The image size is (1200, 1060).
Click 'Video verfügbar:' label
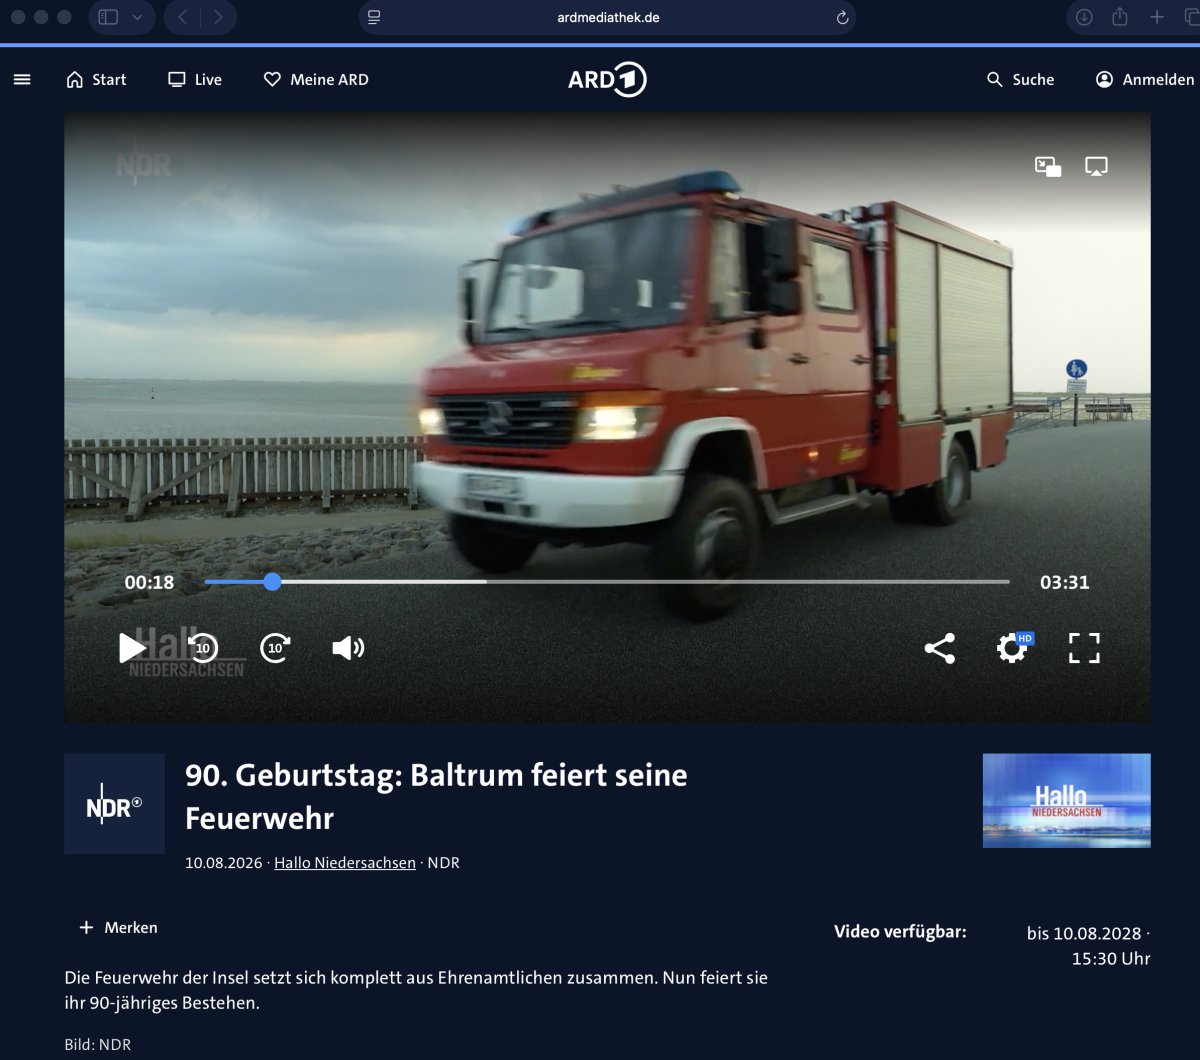(x=900, y=932)
